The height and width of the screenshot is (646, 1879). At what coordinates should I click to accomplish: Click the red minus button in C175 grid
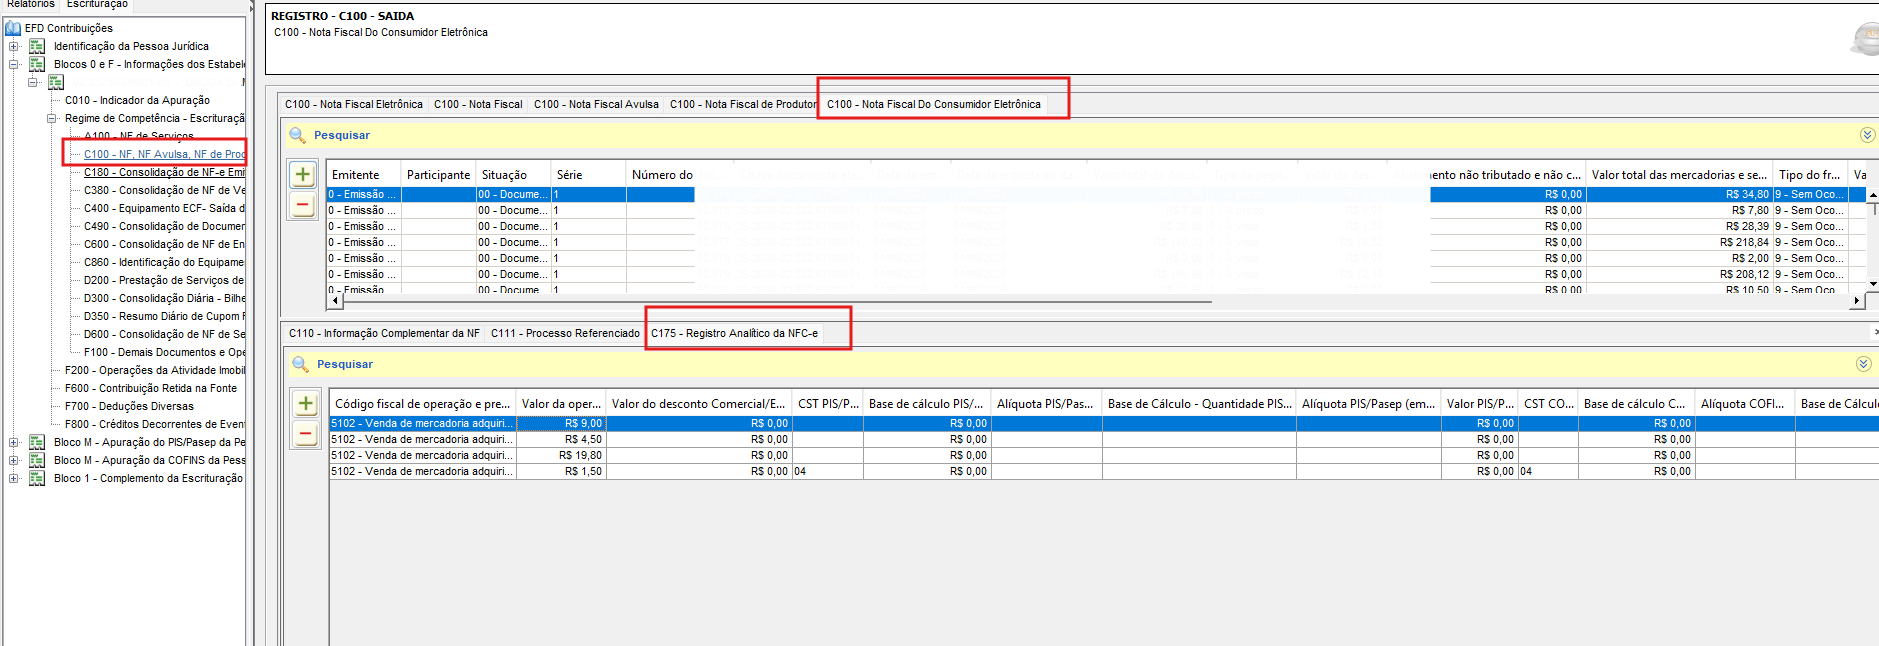click(x=306, y=434)
